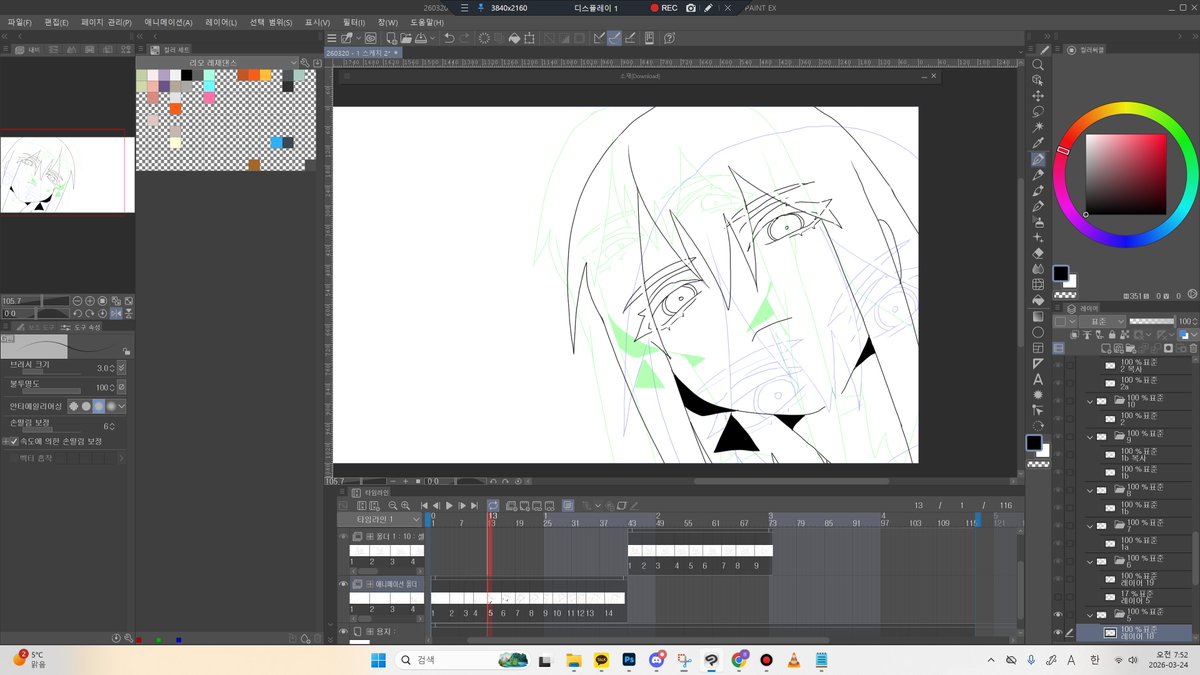Collapse the layer folder 9
1200x675 pixels.
click(1090, 437)
